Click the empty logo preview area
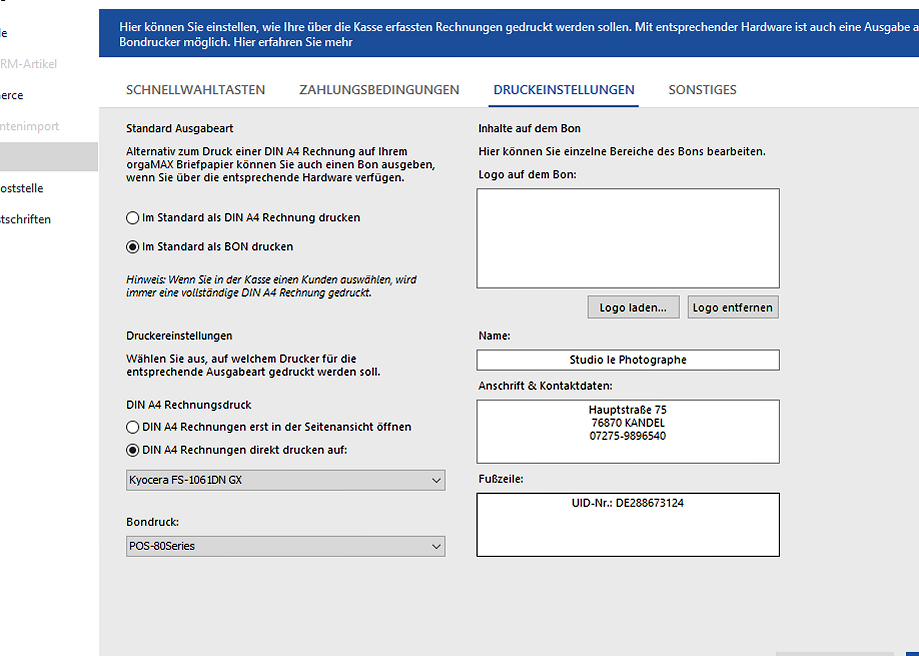 pyautogui.click(x=628, y=238)
